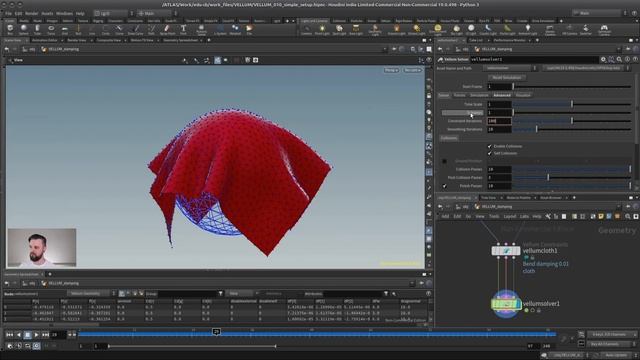Screen dimensions: 640x360
Task: Click the Reset Simulation button
Action: (507, 78)
